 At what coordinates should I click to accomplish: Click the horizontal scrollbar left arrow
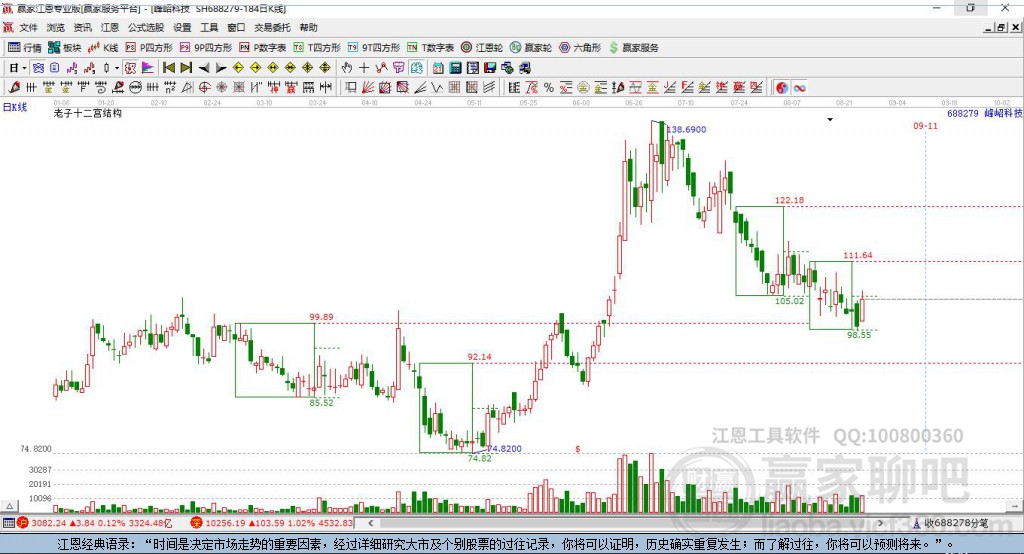click(371, 523)
